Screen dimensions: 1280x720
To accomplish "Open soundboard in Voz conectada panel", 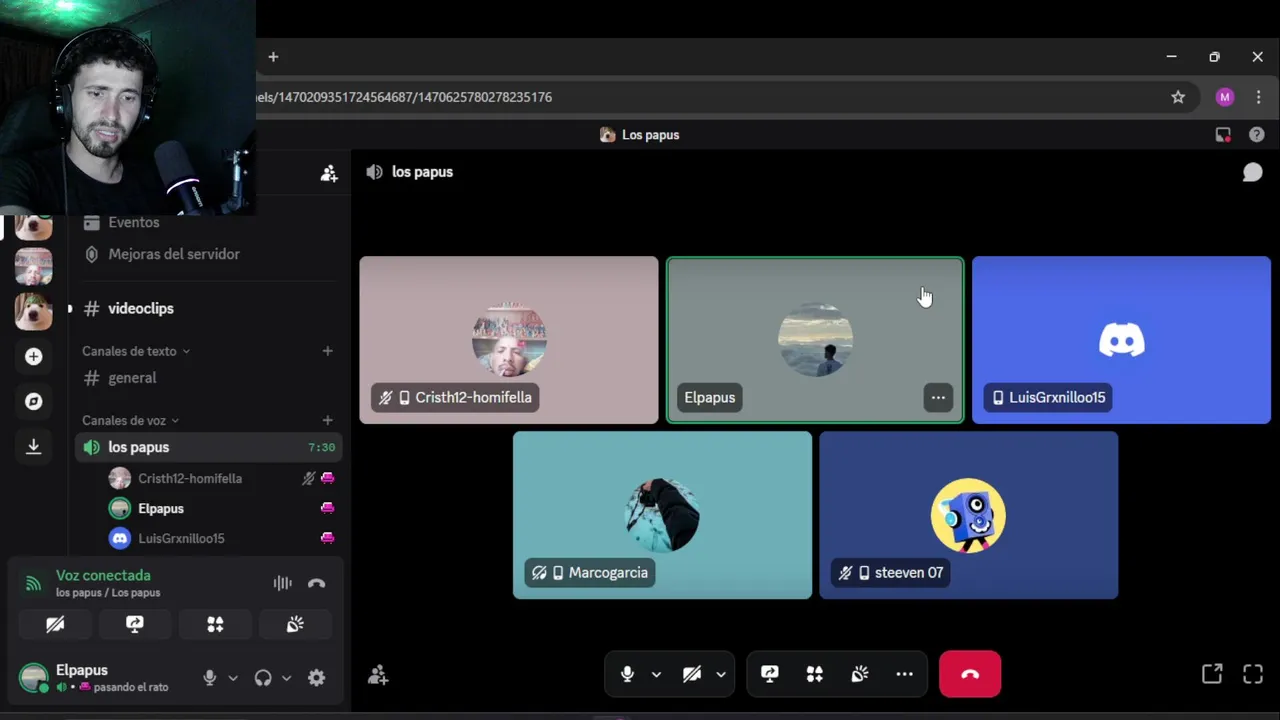I will [295, 624].
